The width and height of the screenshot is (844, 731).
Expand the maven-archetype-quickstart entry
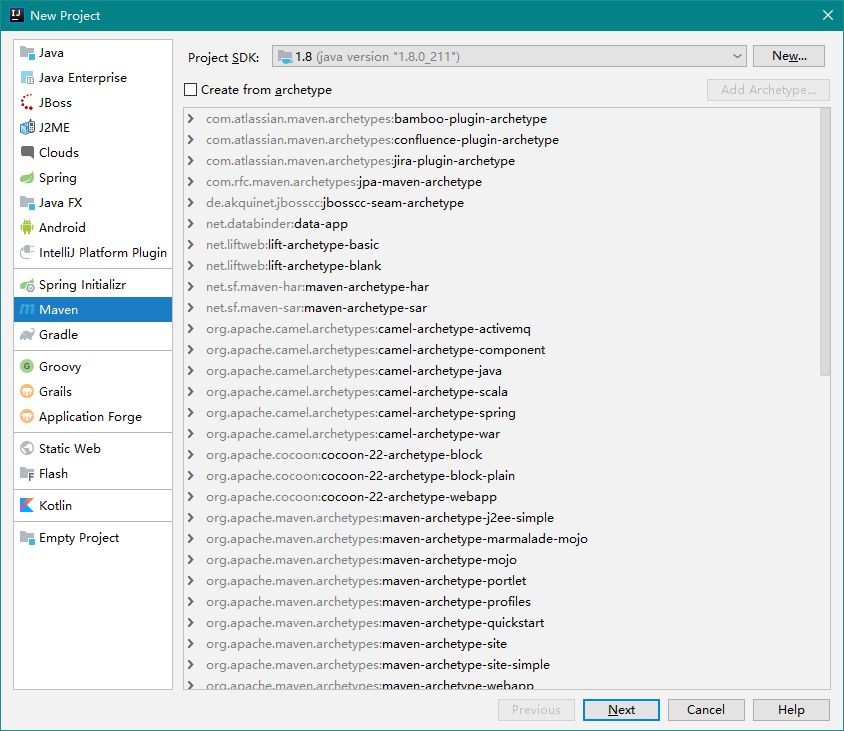point(191,623)
